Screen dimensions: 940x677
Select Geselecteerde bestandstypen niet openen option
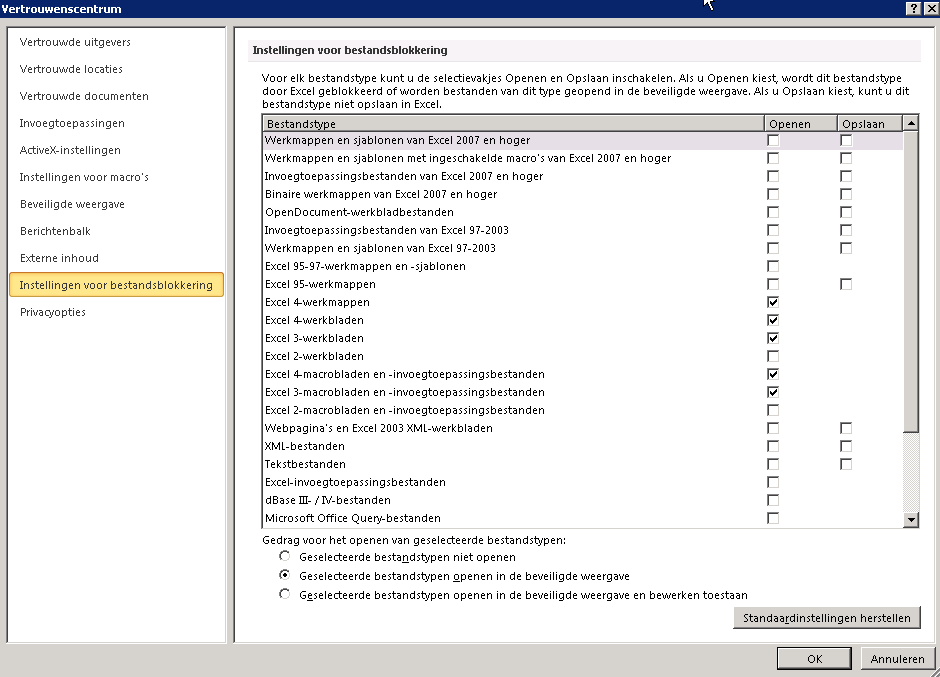pos(285,556)
